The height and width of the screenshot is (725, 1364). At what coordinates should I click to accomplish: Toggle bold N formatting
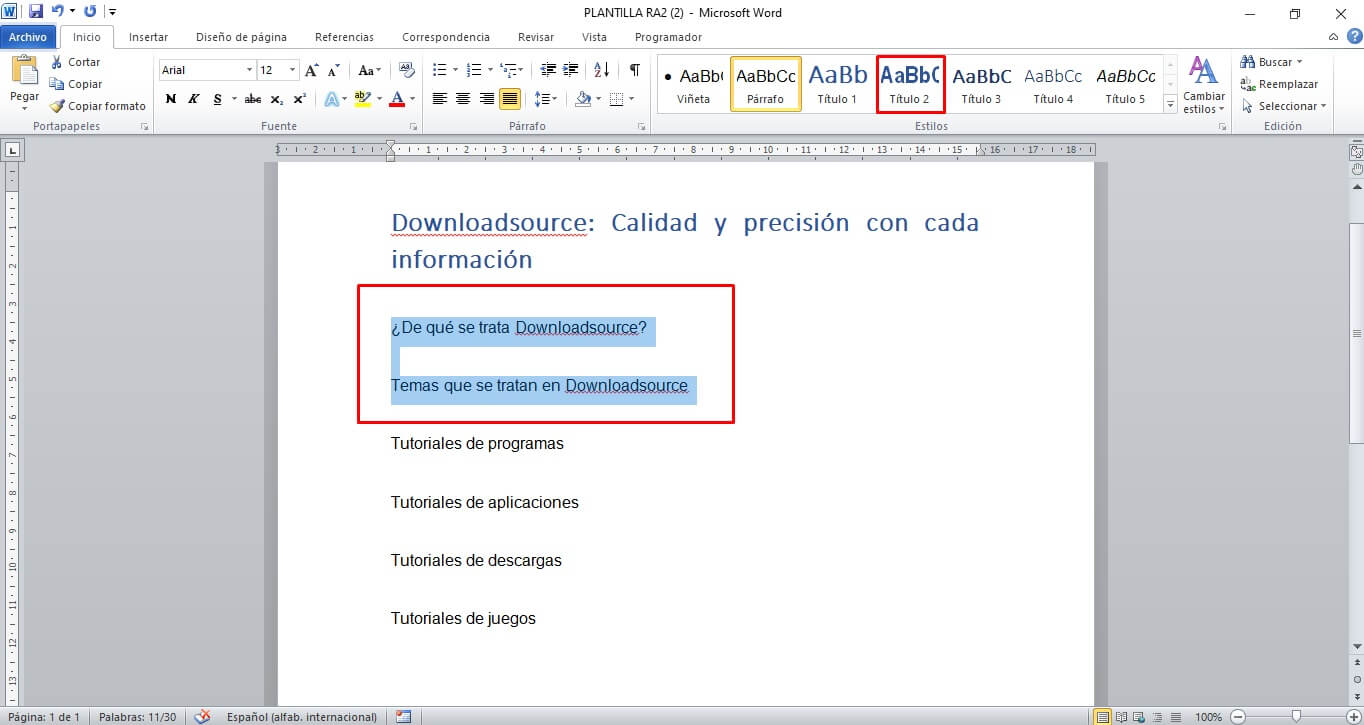pyautogui.click(x=171, y=99)
